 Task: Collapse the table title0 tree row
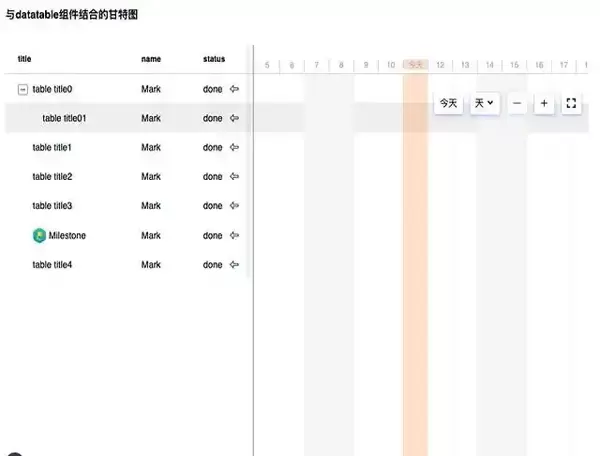point(23,89)
